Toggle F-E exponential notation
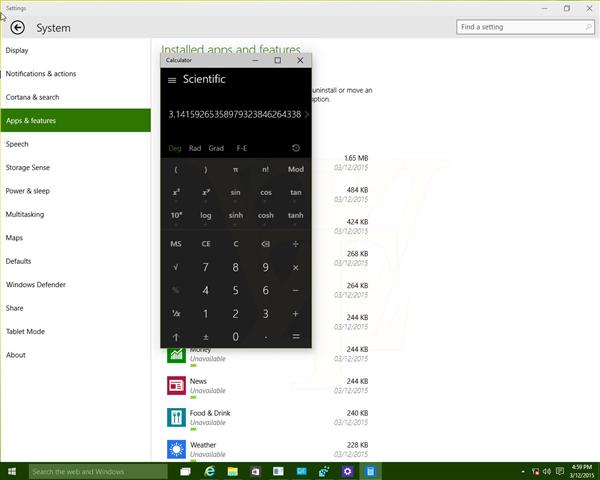Image resolution: width=600 pixels, height=480 pixels. [241, 148]
